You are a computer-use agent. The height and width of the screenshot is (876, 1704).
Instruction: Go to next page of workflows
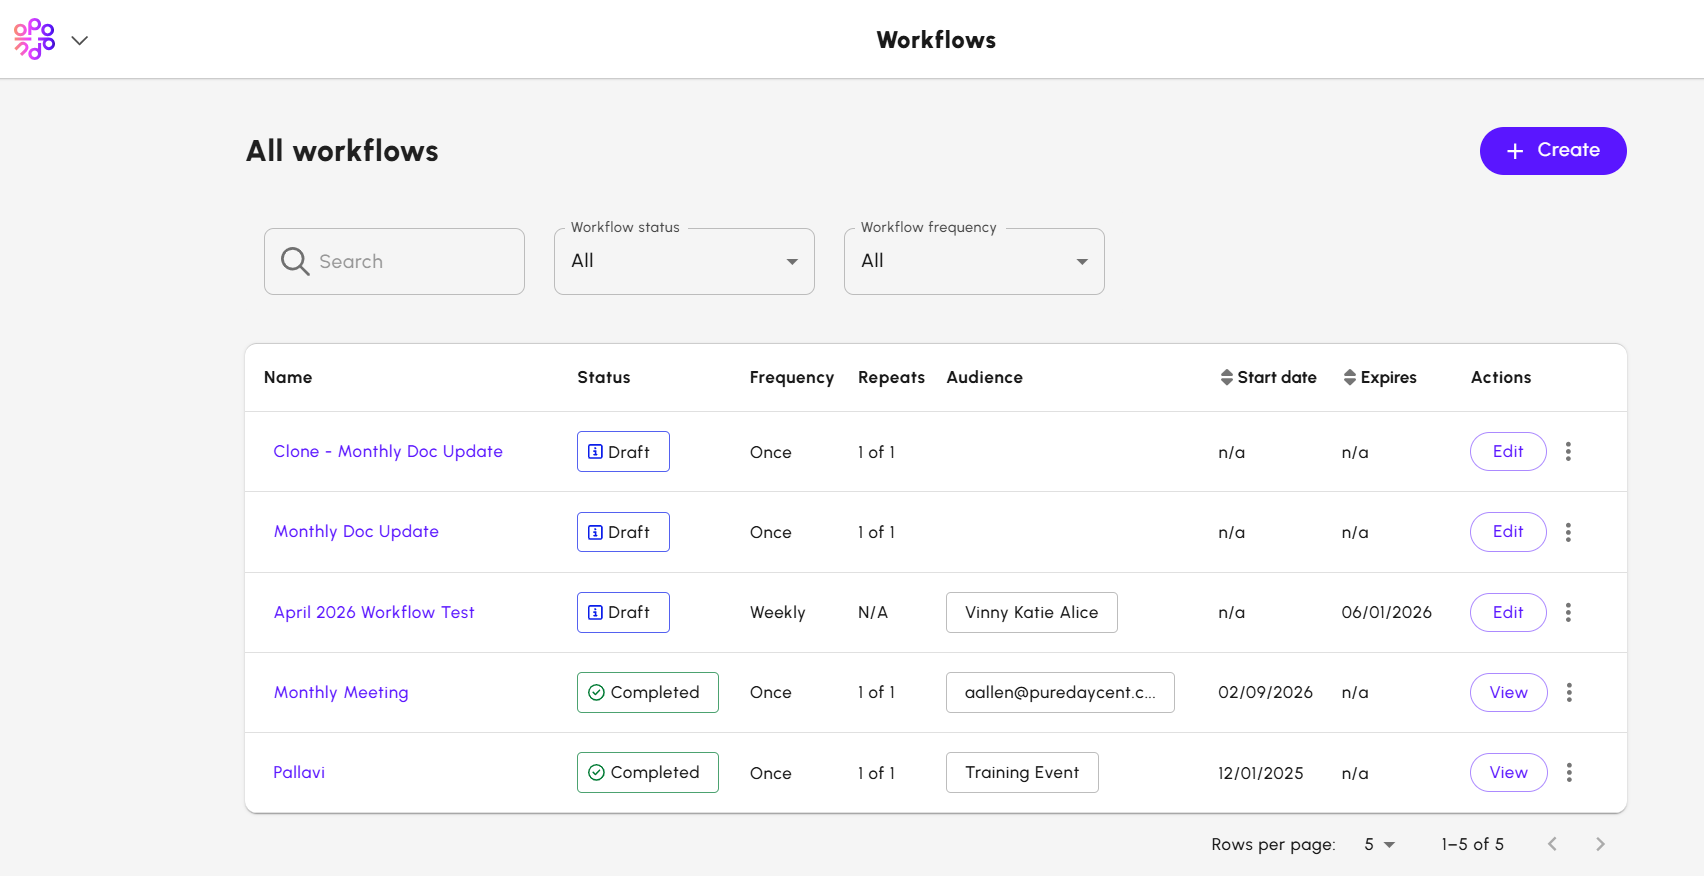(x=1600, y=844)
